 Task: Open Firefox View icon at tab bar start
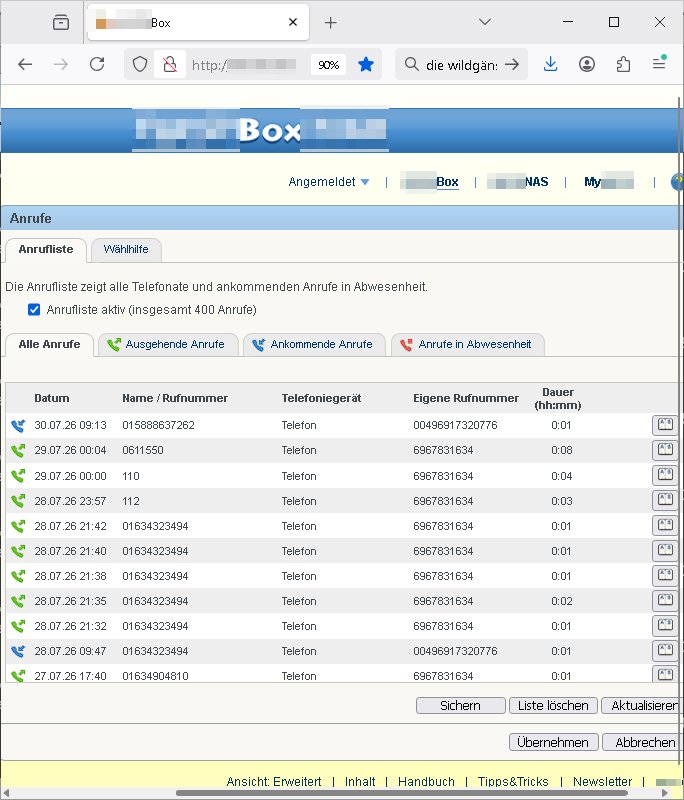coord(61,22)
